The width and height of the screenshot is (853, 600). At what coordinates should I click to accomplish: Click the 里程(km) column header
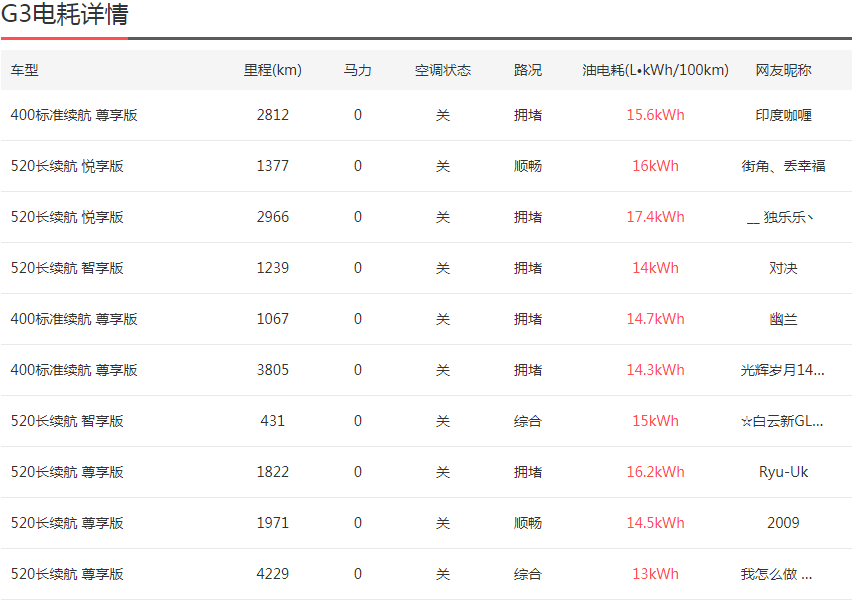272,70
